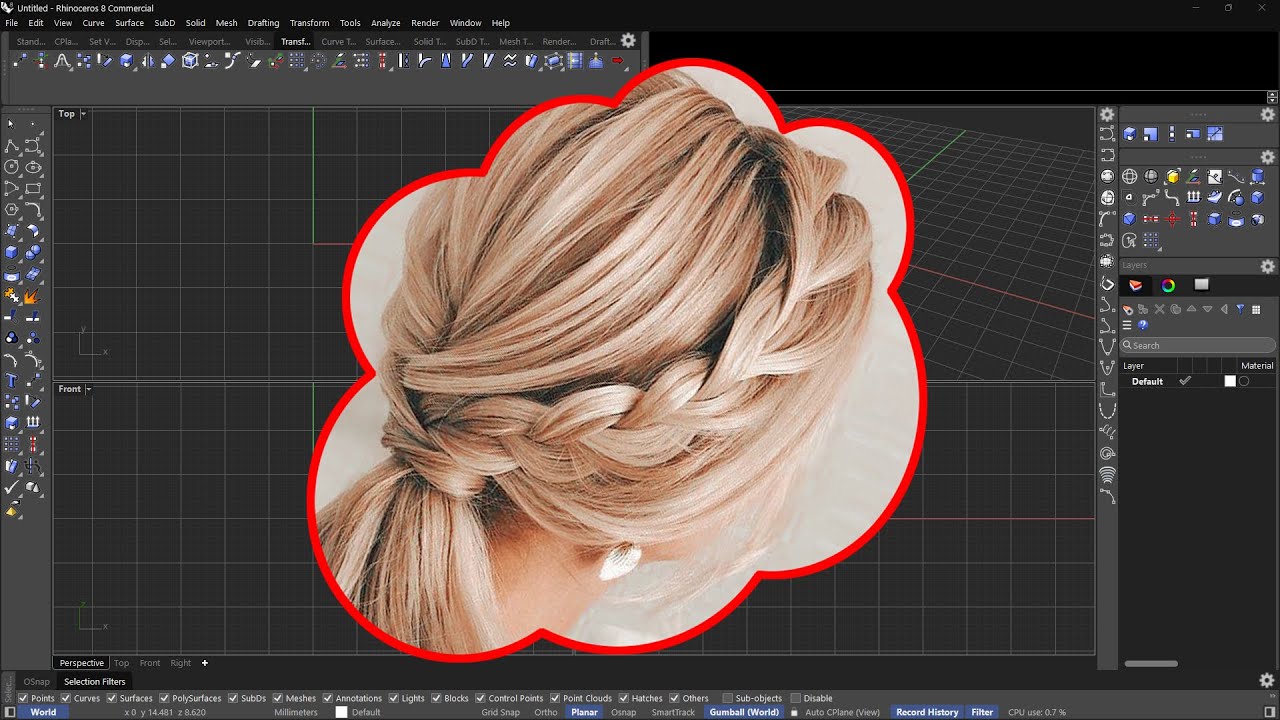The height and width of the screenshot is (720, 1280).
Task: Select the Box solid tool
Action: click(x=11, y=253)
